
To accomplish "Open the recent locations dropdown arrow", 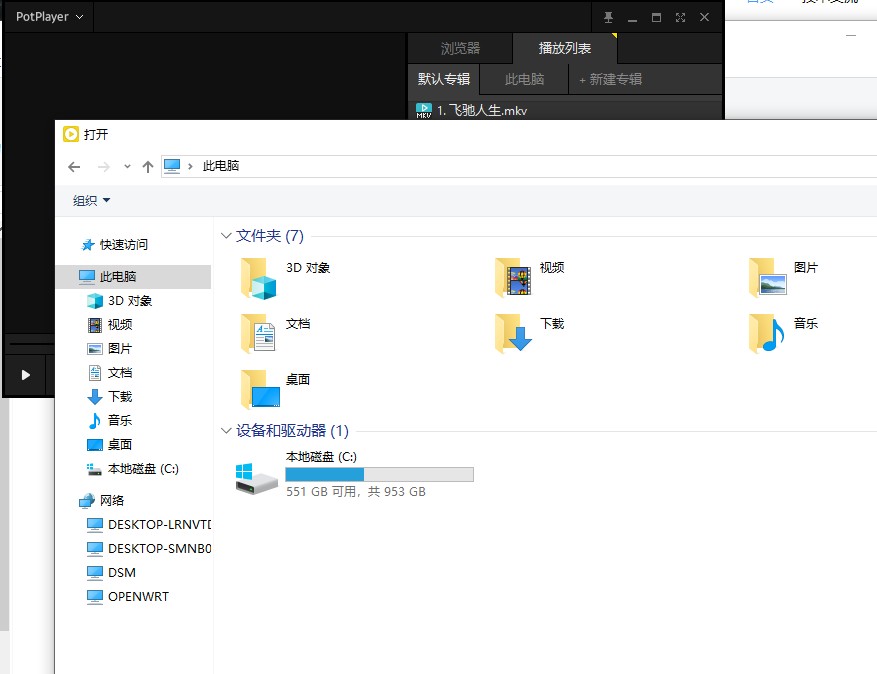I will pyautogui.click(x=127, y=166).
